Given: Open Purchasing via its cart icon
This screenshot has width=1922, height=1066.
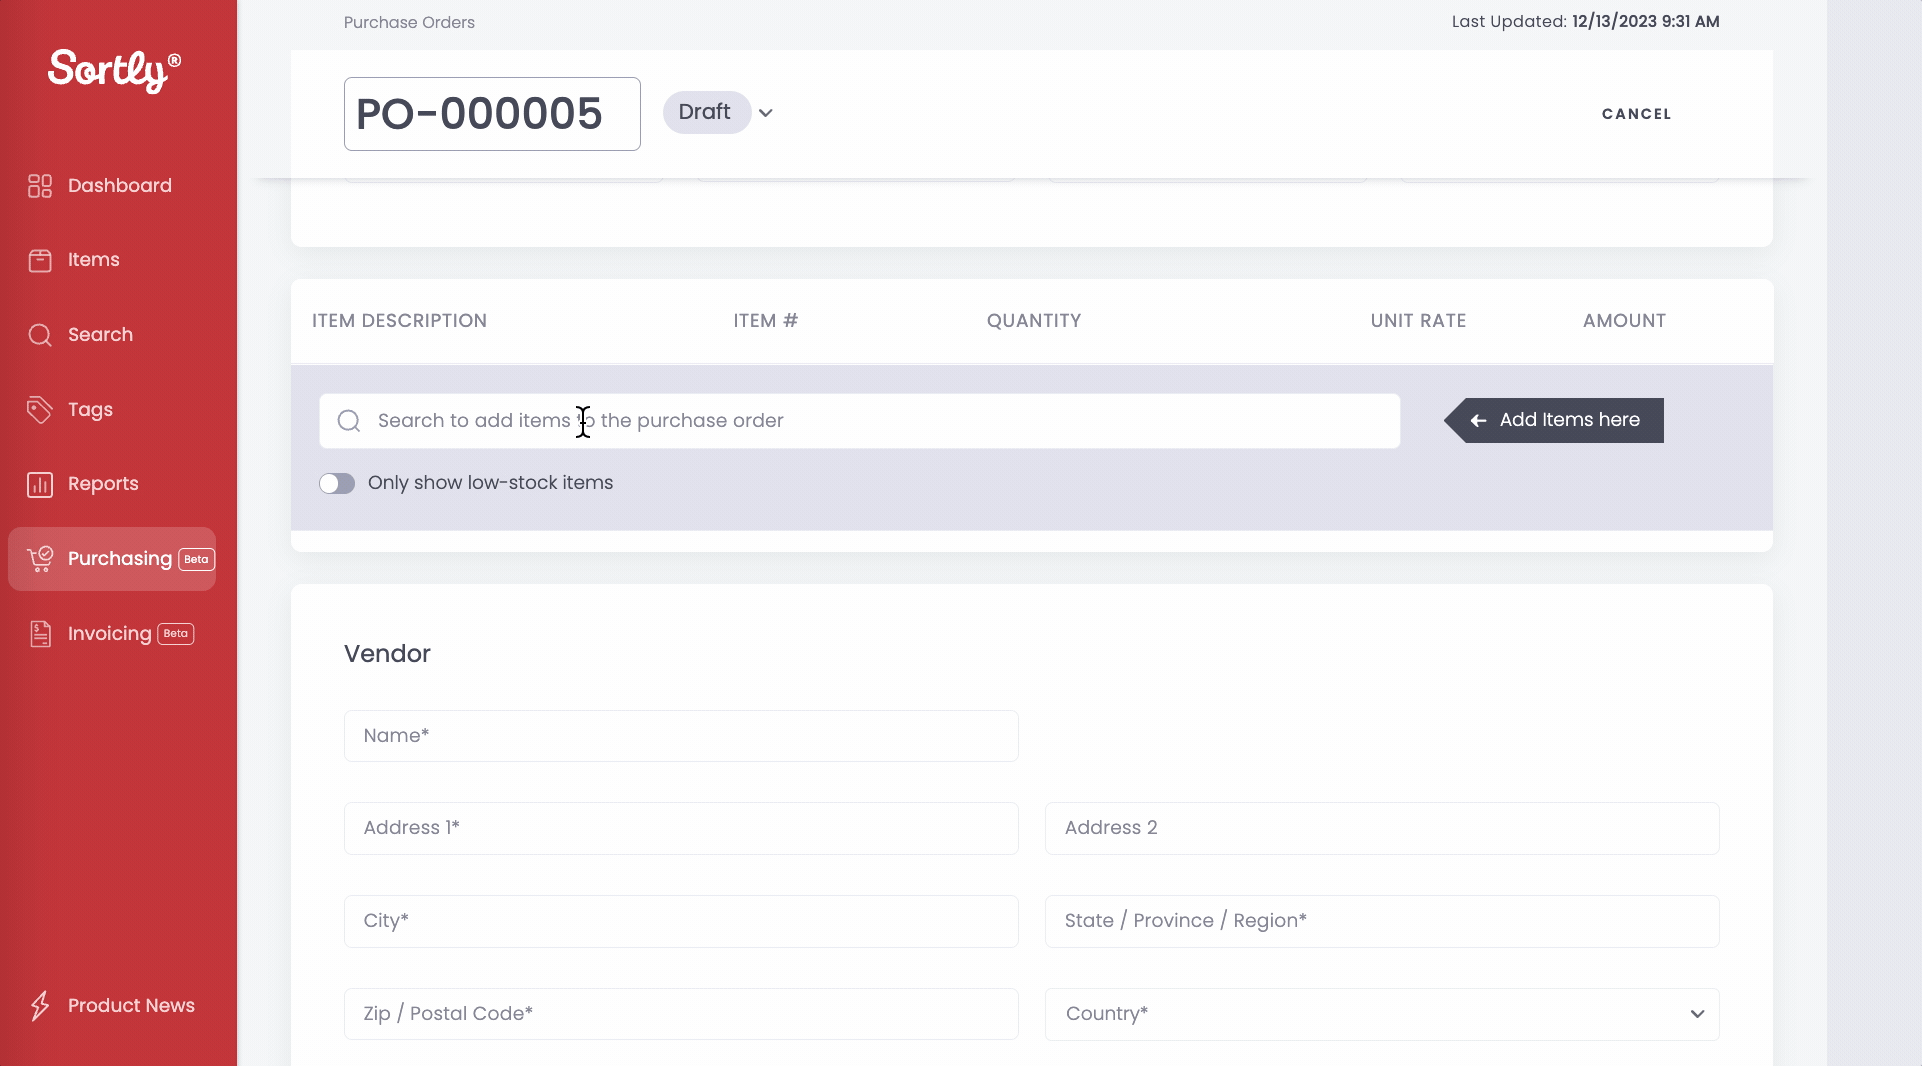Looking at the screenshot, I should pos(40,559).
